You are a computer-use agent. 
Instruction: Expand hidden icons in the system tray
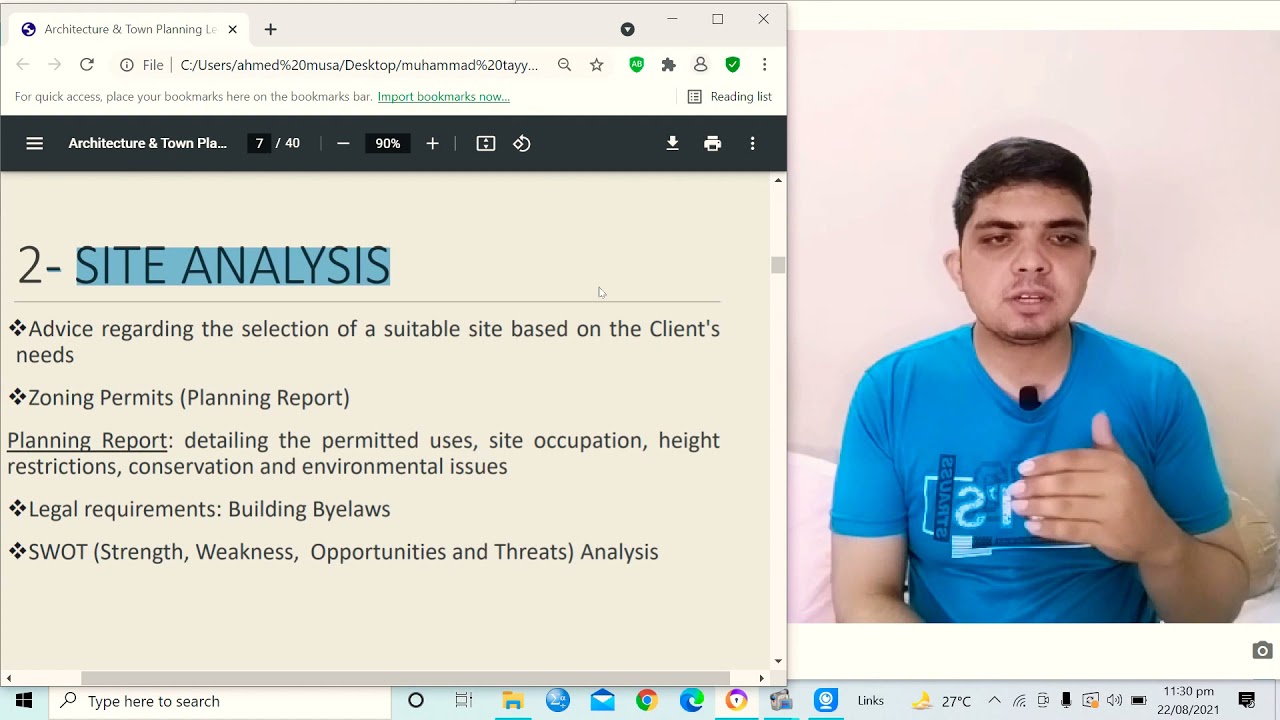pyautogui.click(x=995, y=700)
